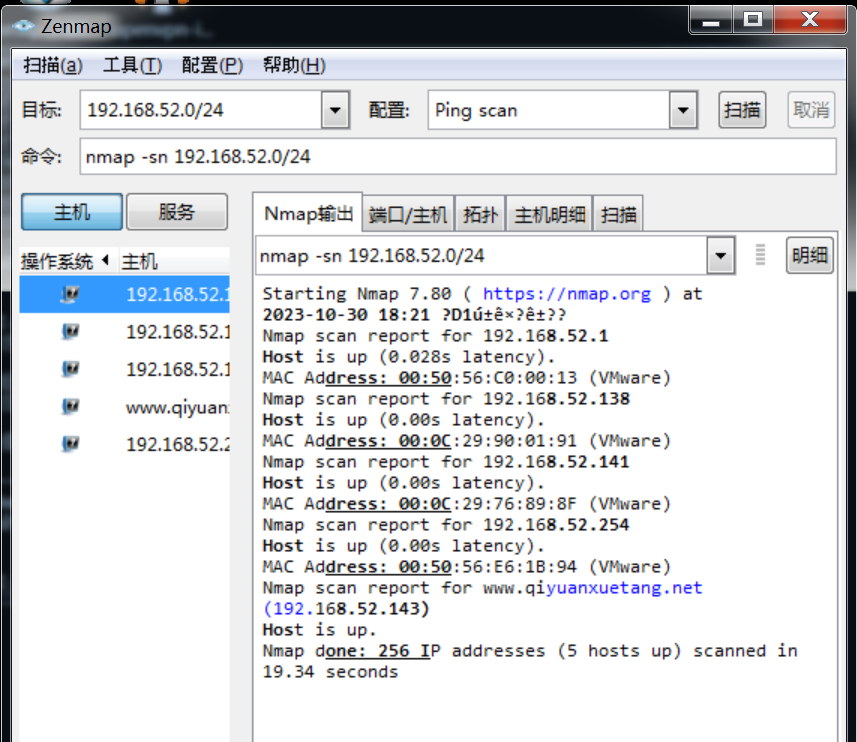
Task: Click the www.qiyuanxuetang.net hostname in output
Action: tap(592, 588)
